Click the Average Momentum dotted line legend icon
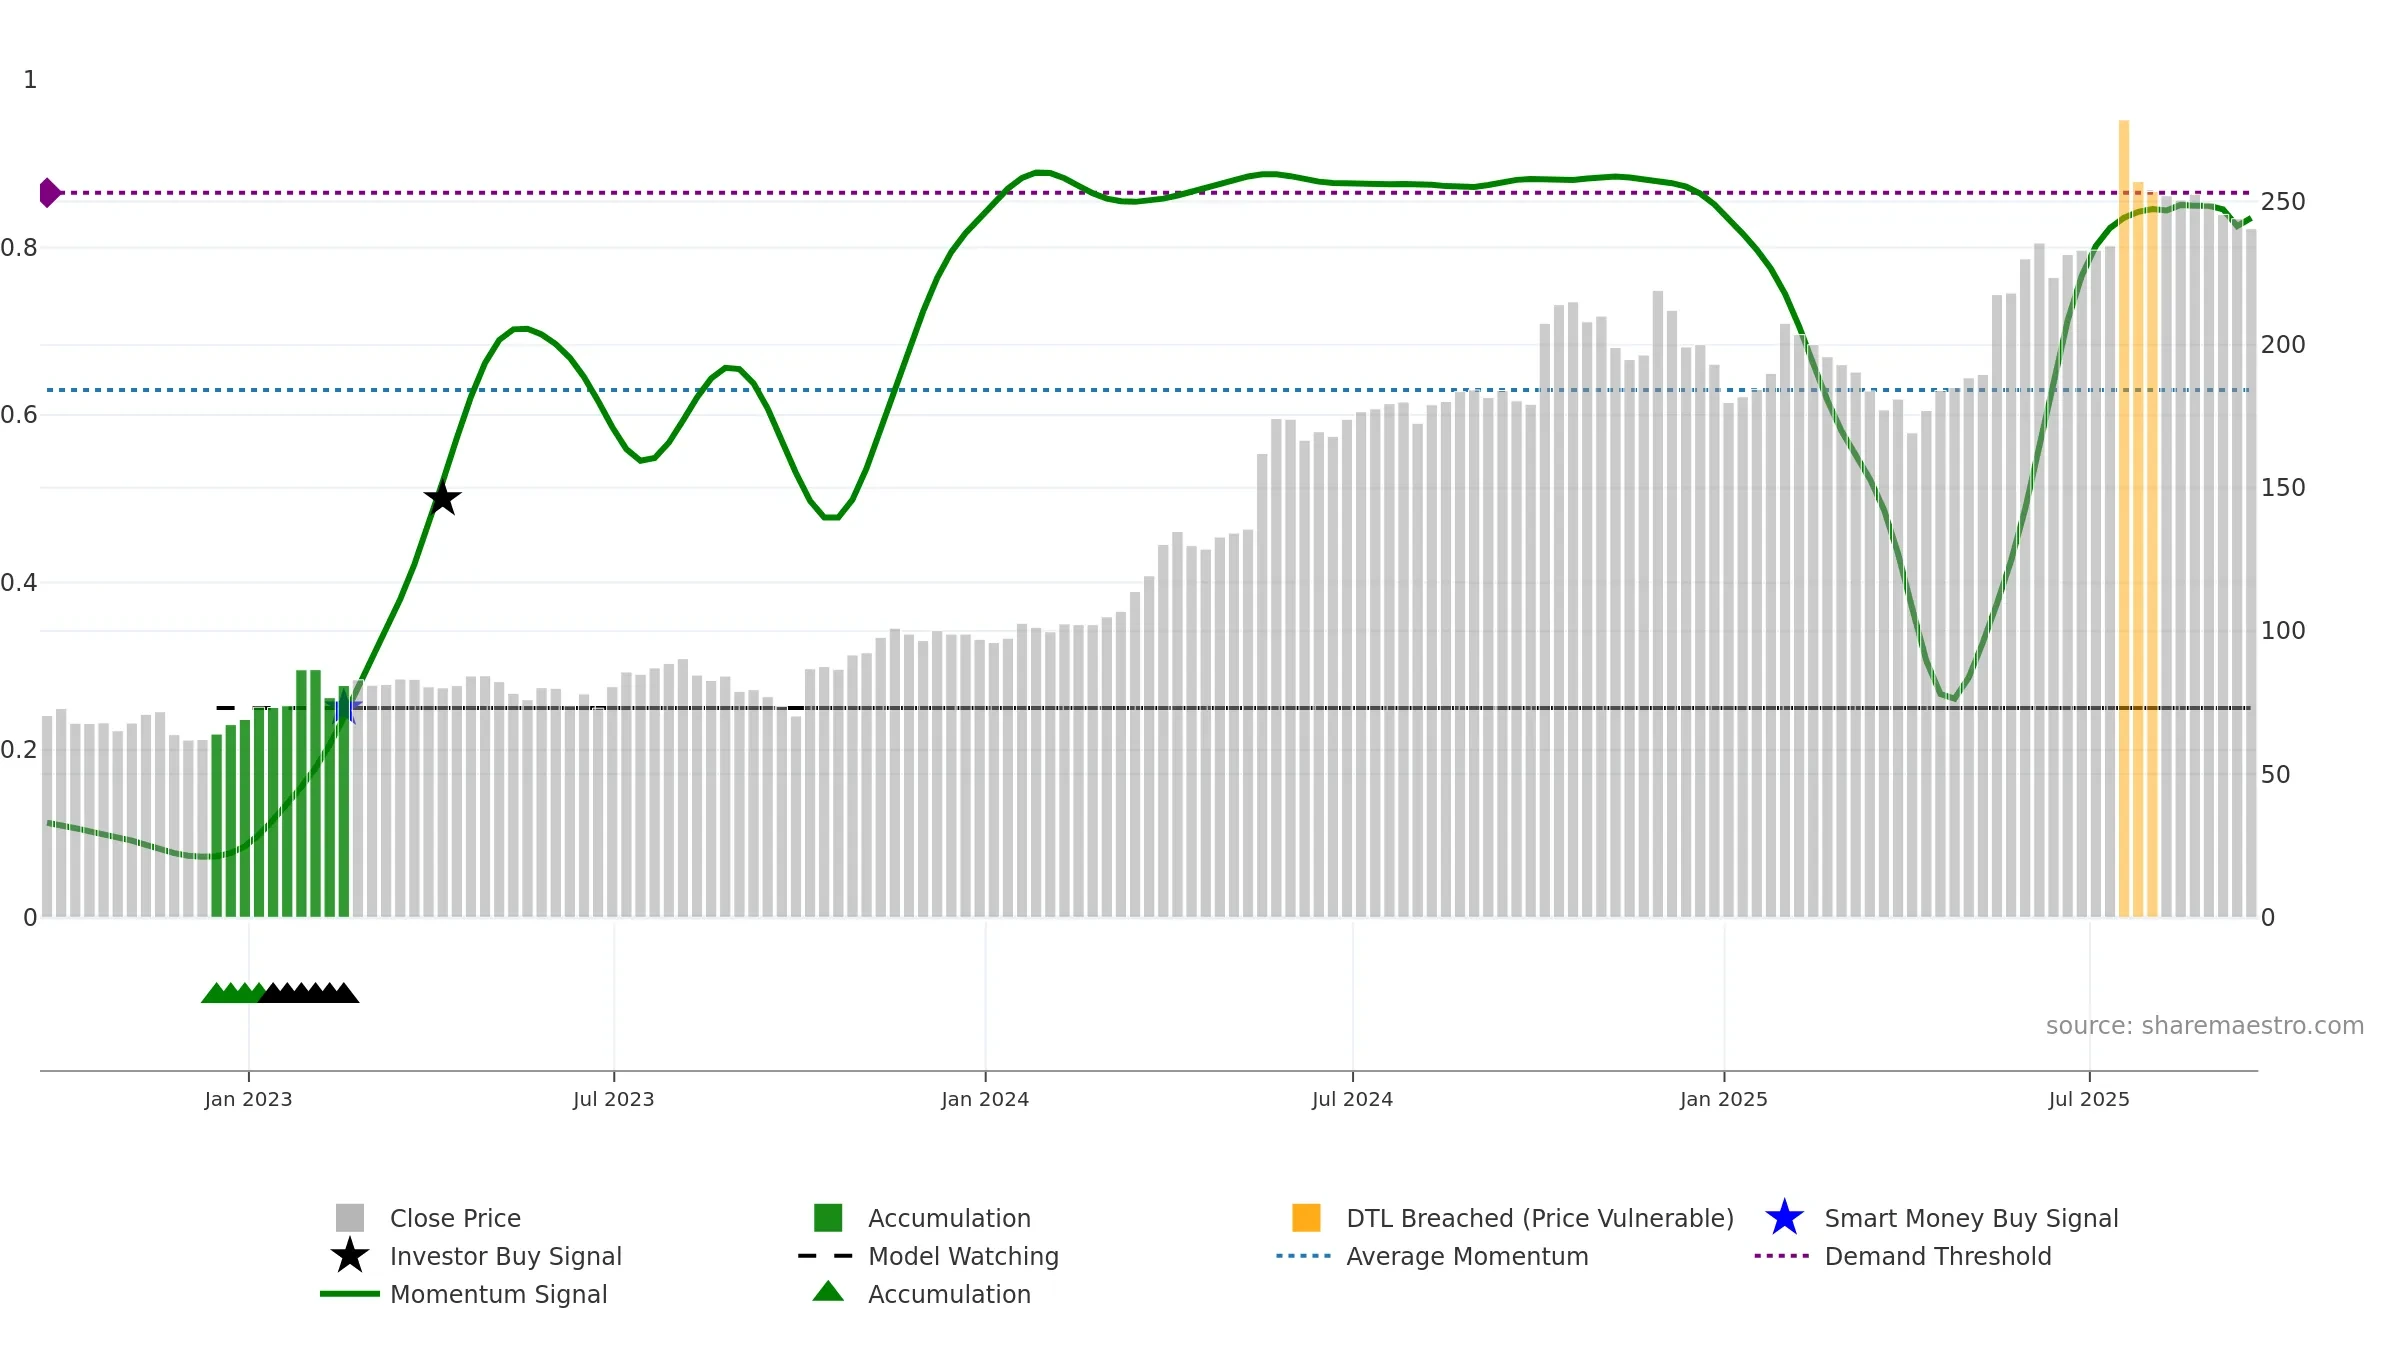Image resolution: width=2400 pixels, height=1350 pixels. tap(1304, 1256)
